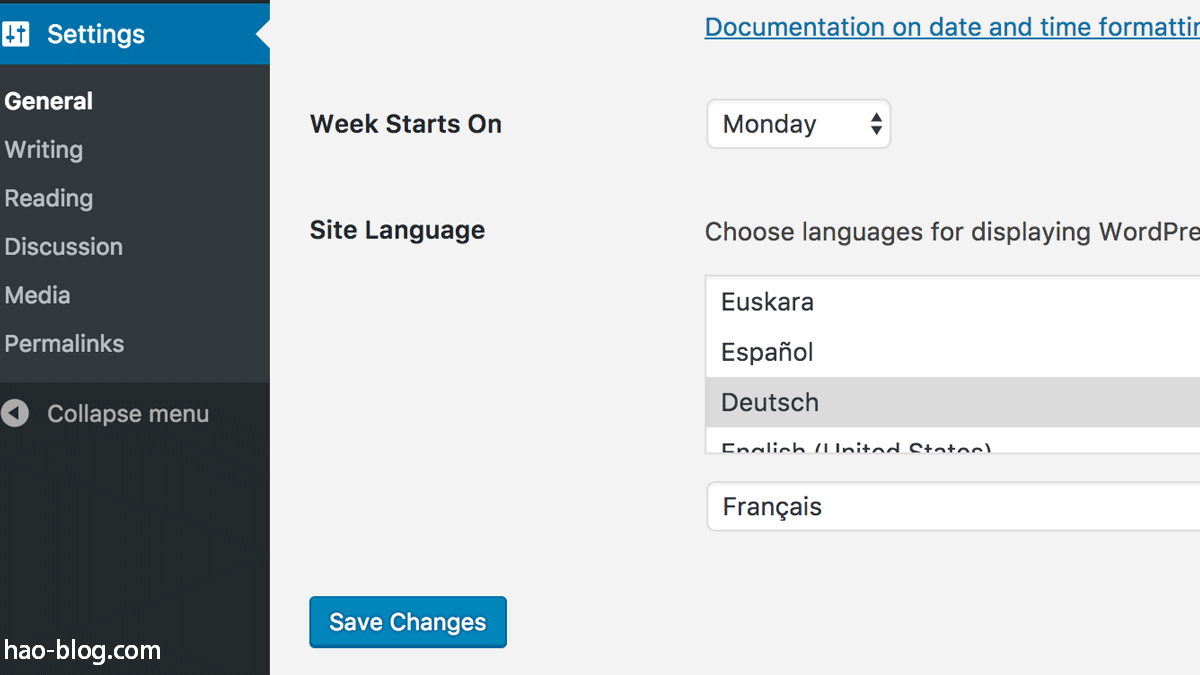The width and height of the screenshot is (1200, 675).
Task: Click the hao-blog.com watermark text
Action: (82, 651)
